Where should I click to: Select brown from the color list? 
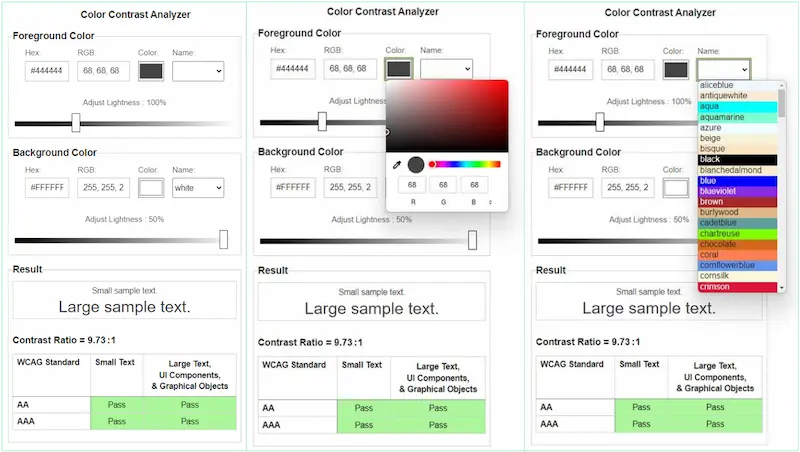pyautogui.click(x=738, y=202)
